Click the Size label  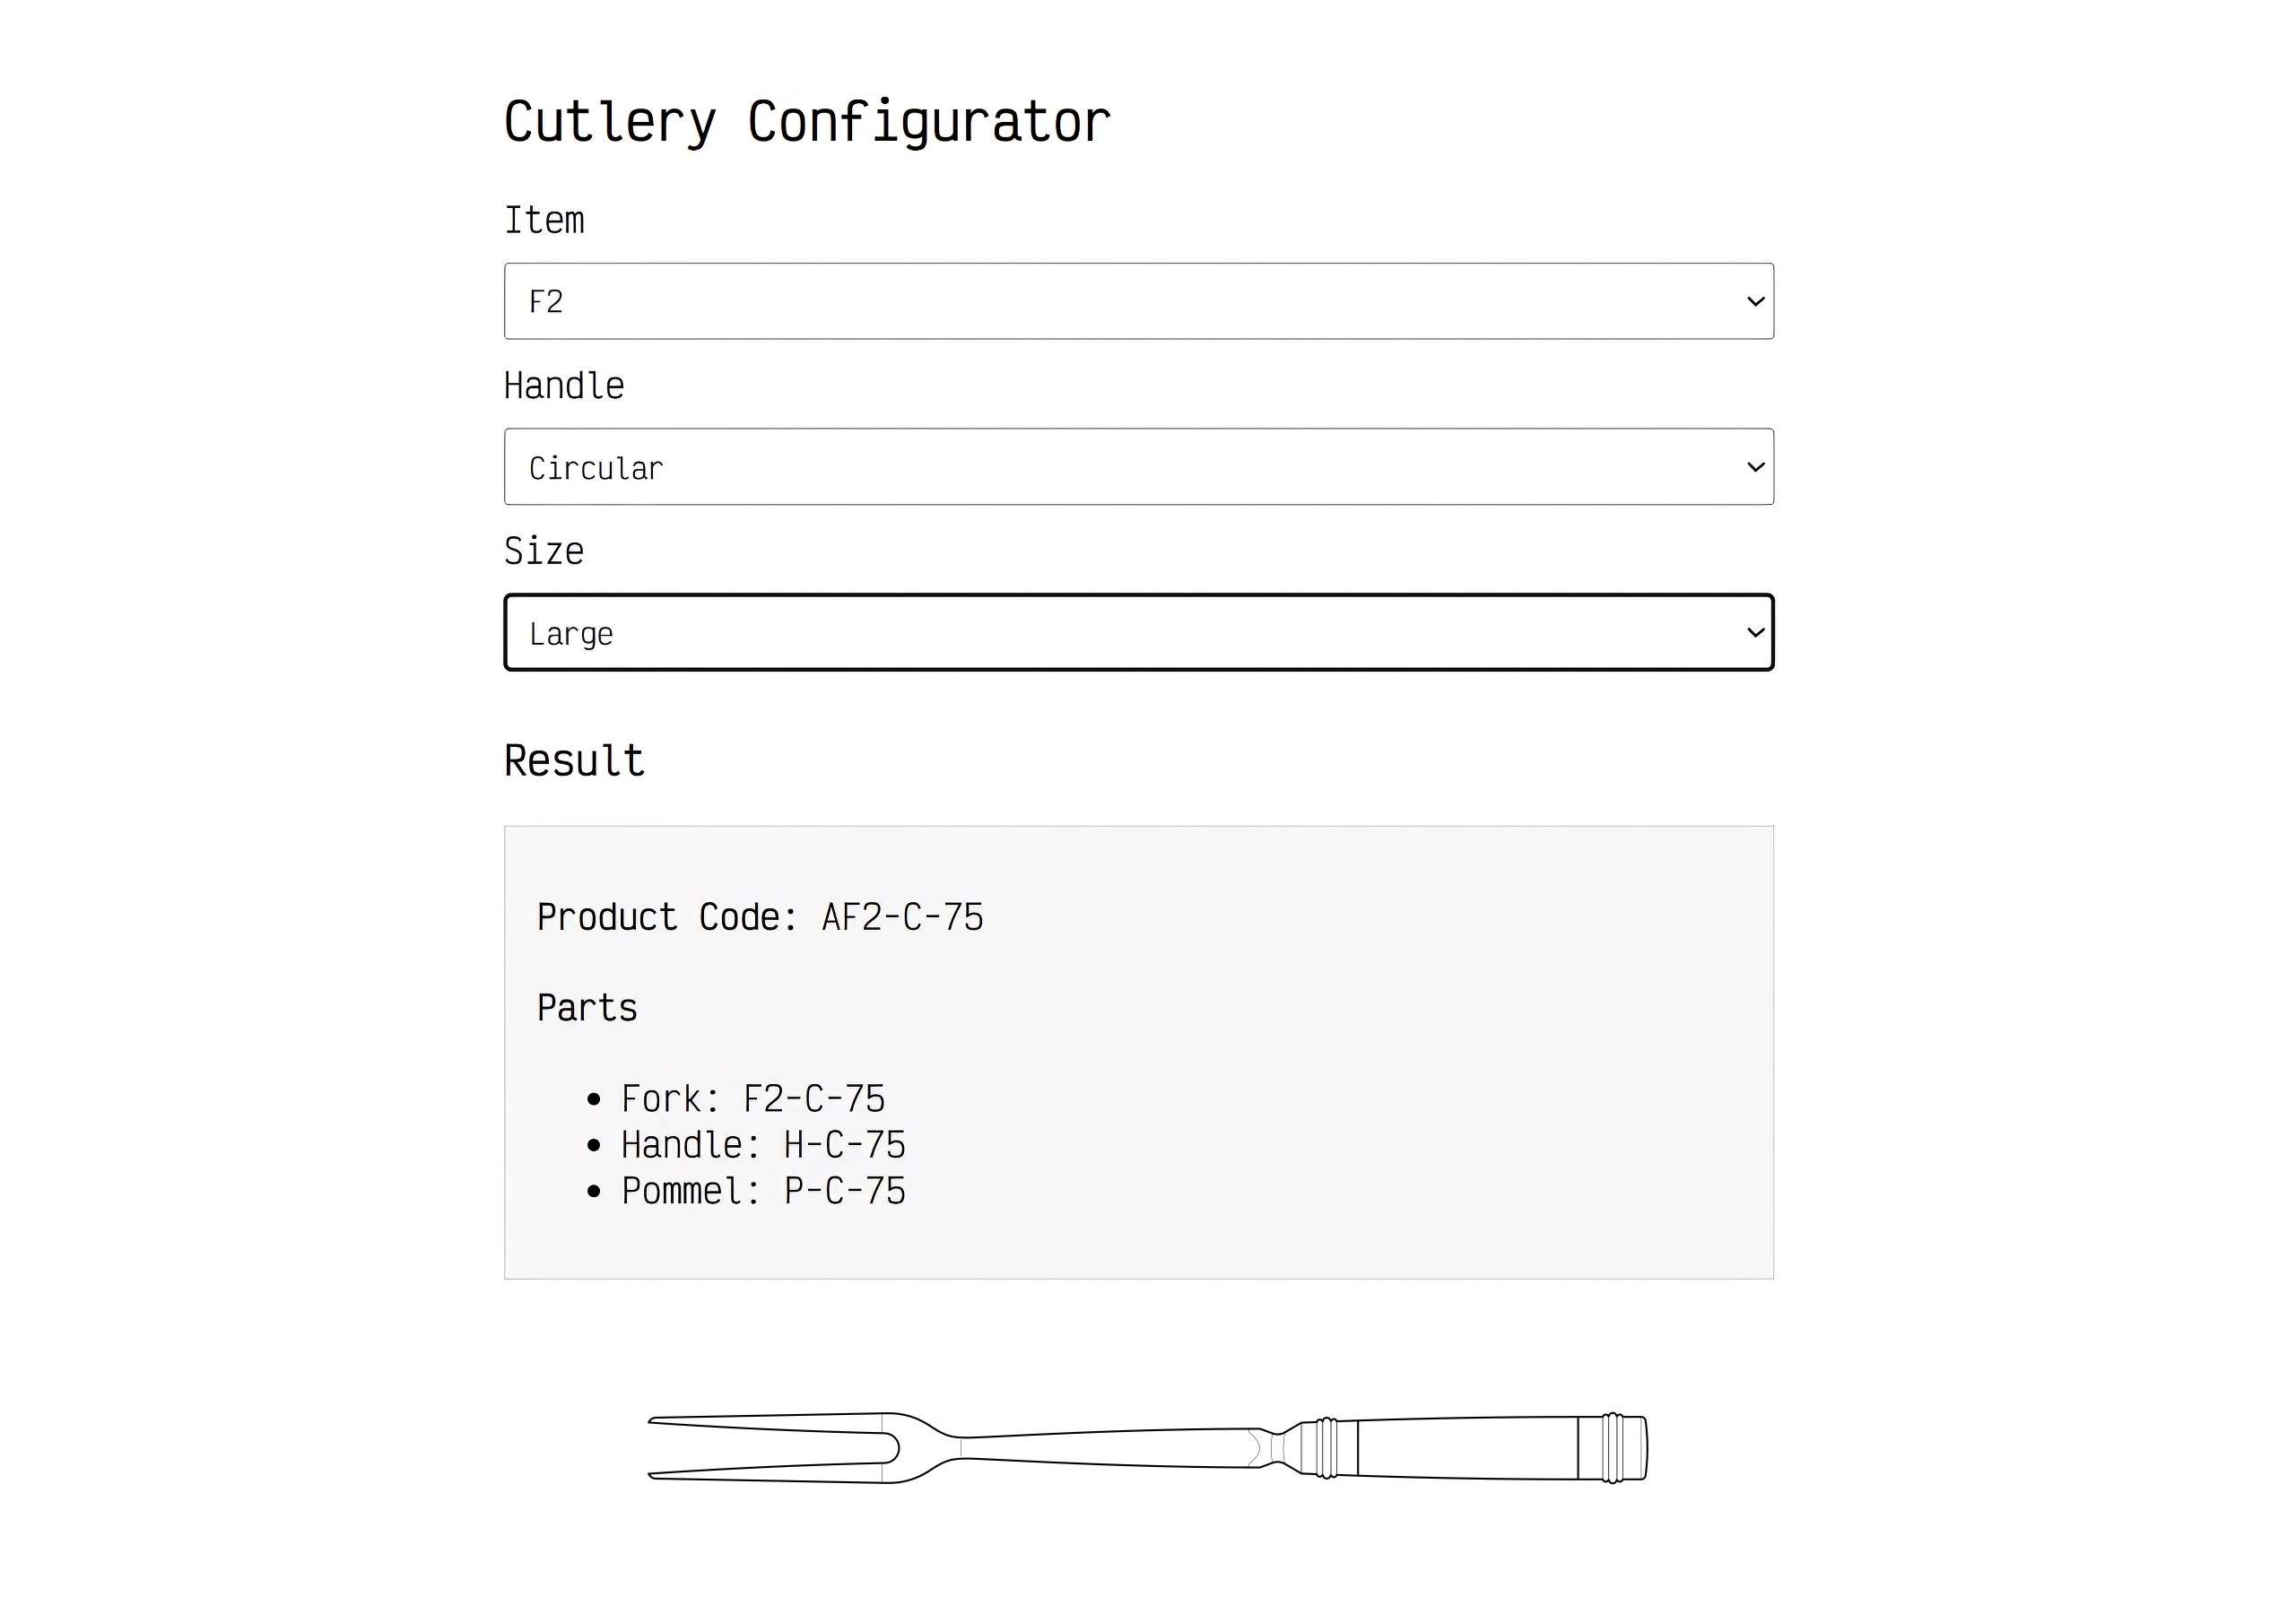544,551
